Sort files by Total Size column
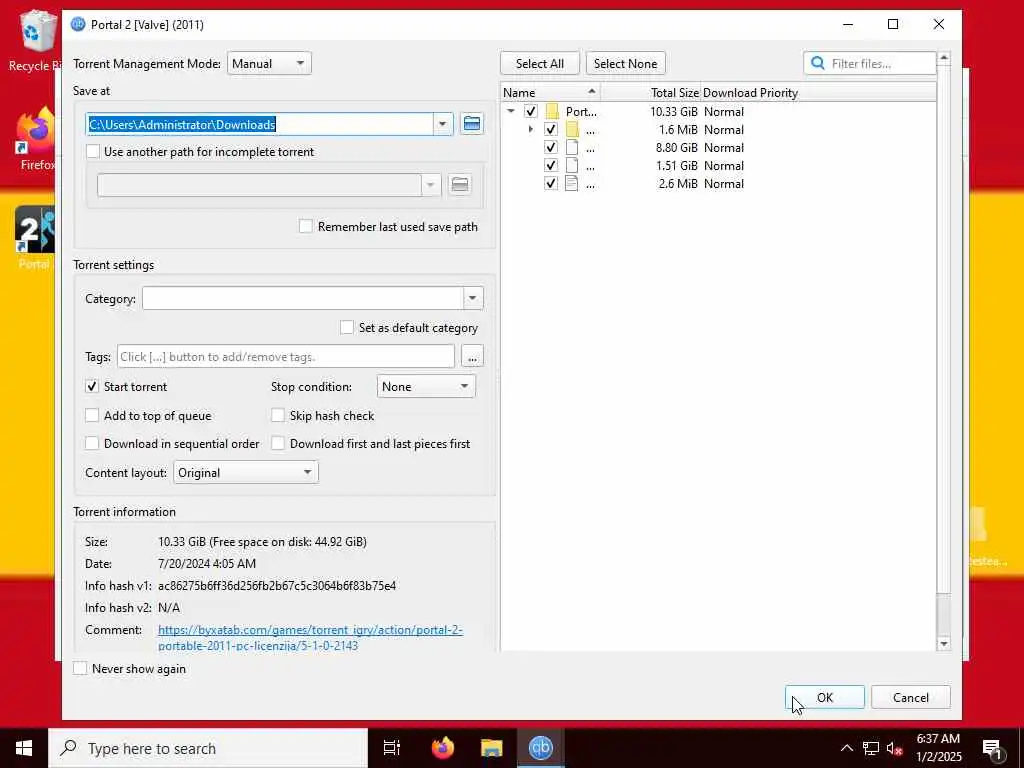This screenshot has height=768, width=1024. coord(650,92)
